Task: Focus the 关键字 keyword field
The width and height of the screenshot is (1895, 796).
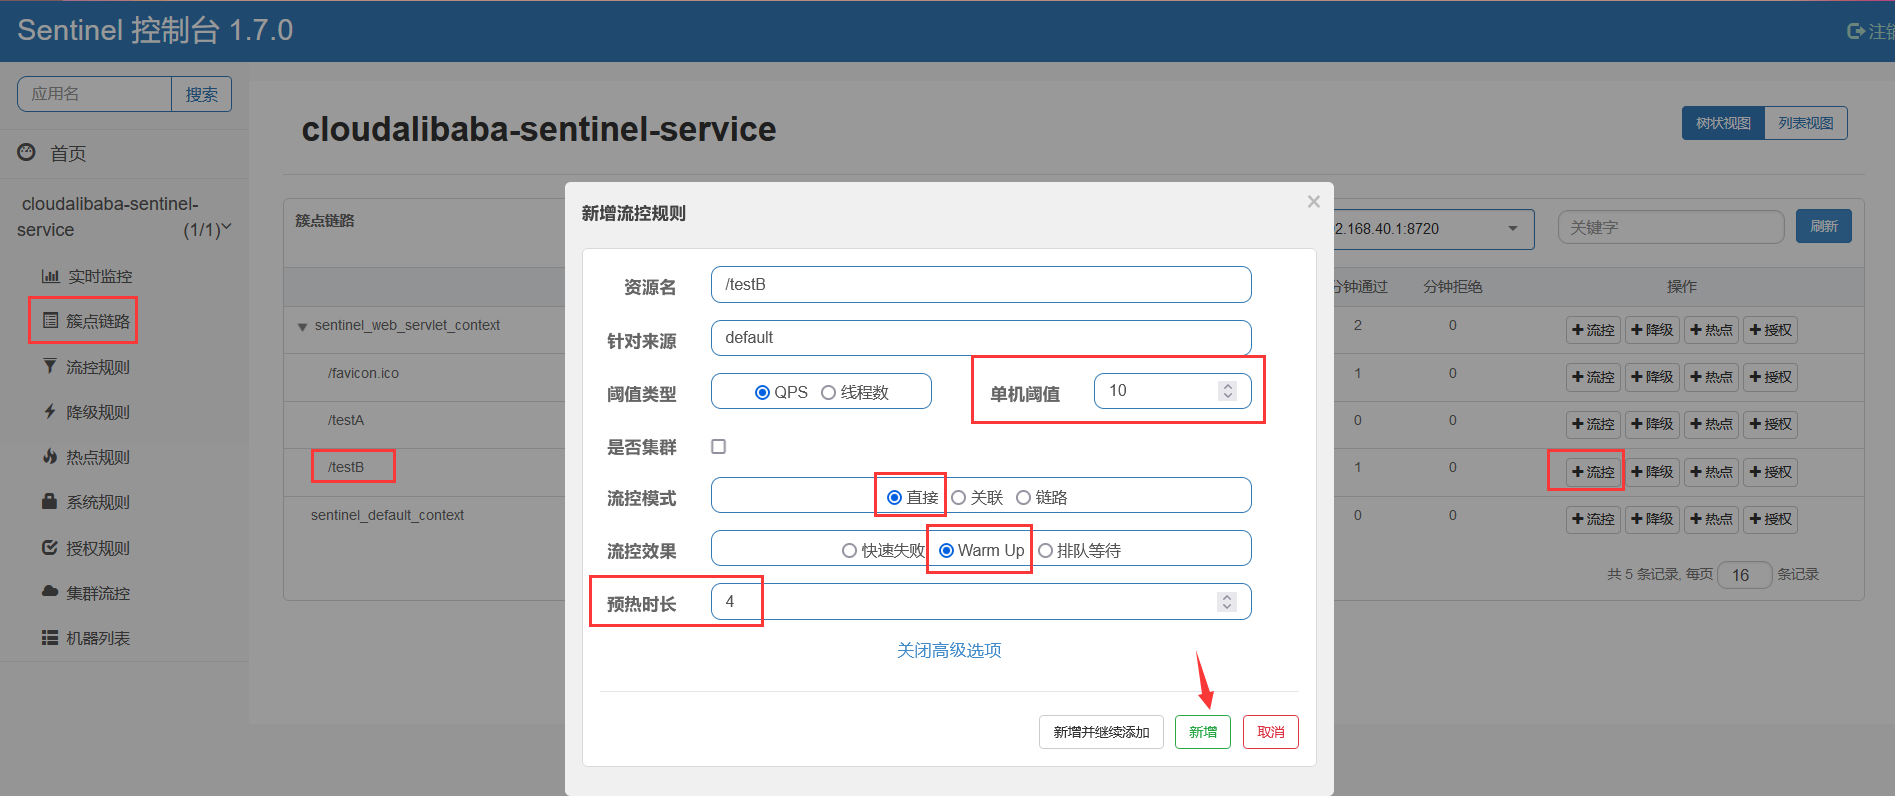Action: pyautogui.click(x=1671, y=227)
